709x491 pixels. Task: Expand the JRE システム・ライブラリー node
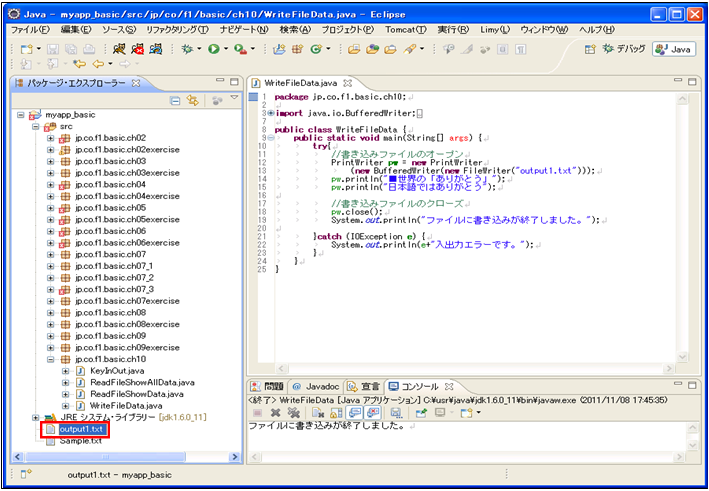coord(36,417)
